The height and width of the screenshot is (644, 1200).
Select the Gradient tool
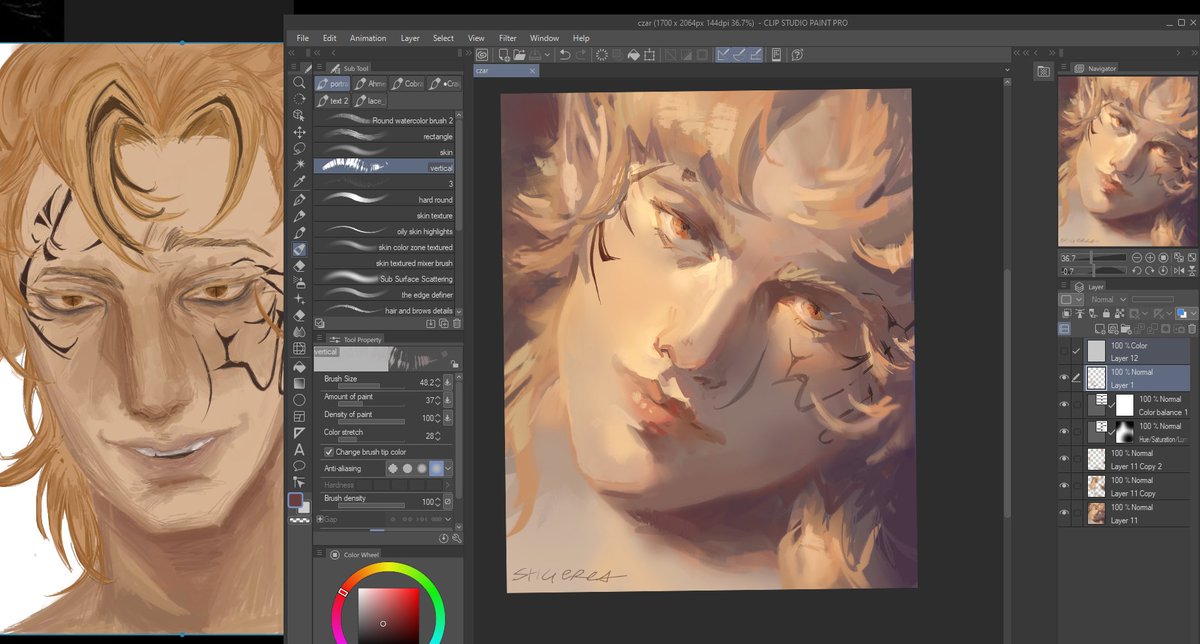[299, 383]
